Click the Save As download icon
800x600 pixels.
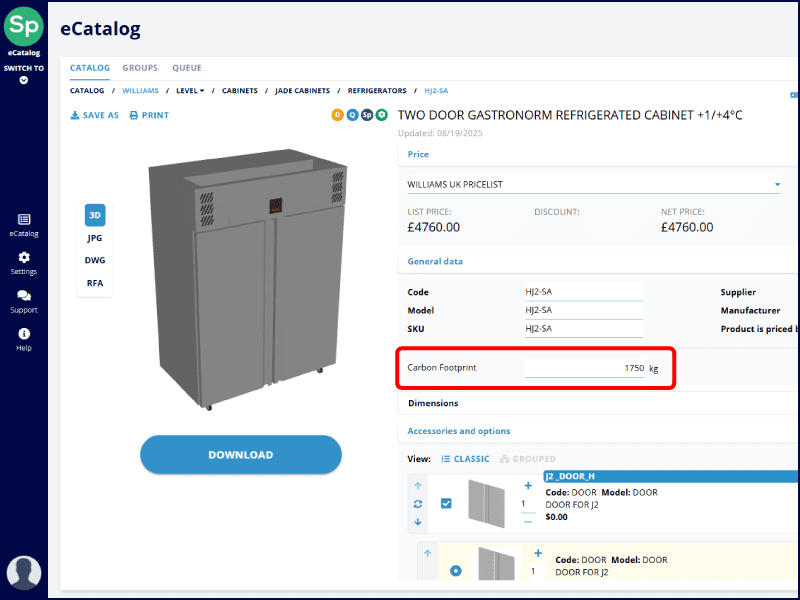tap(75, 116)
